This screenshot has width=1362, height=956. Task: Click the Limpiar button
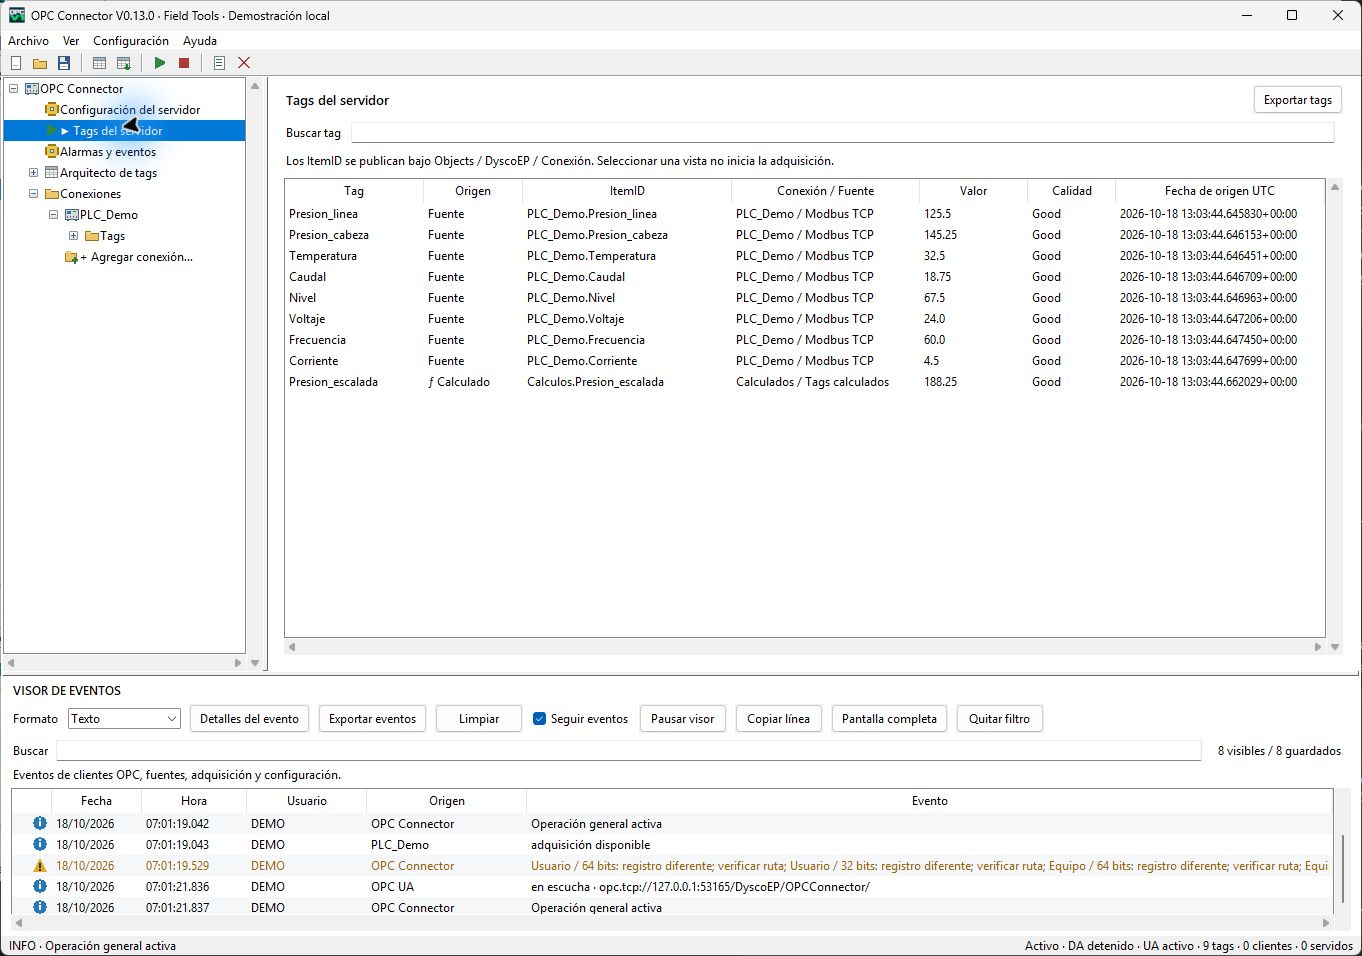click(x=479, y=719)
